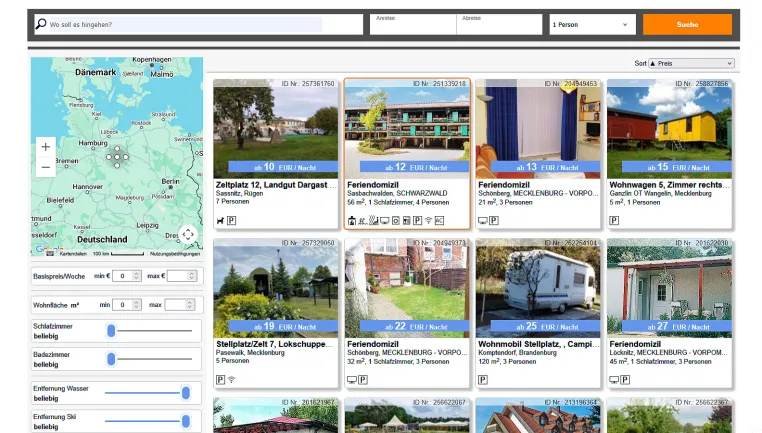
Task: Click the Entfernung Ski slider handle
Action: 186,421
